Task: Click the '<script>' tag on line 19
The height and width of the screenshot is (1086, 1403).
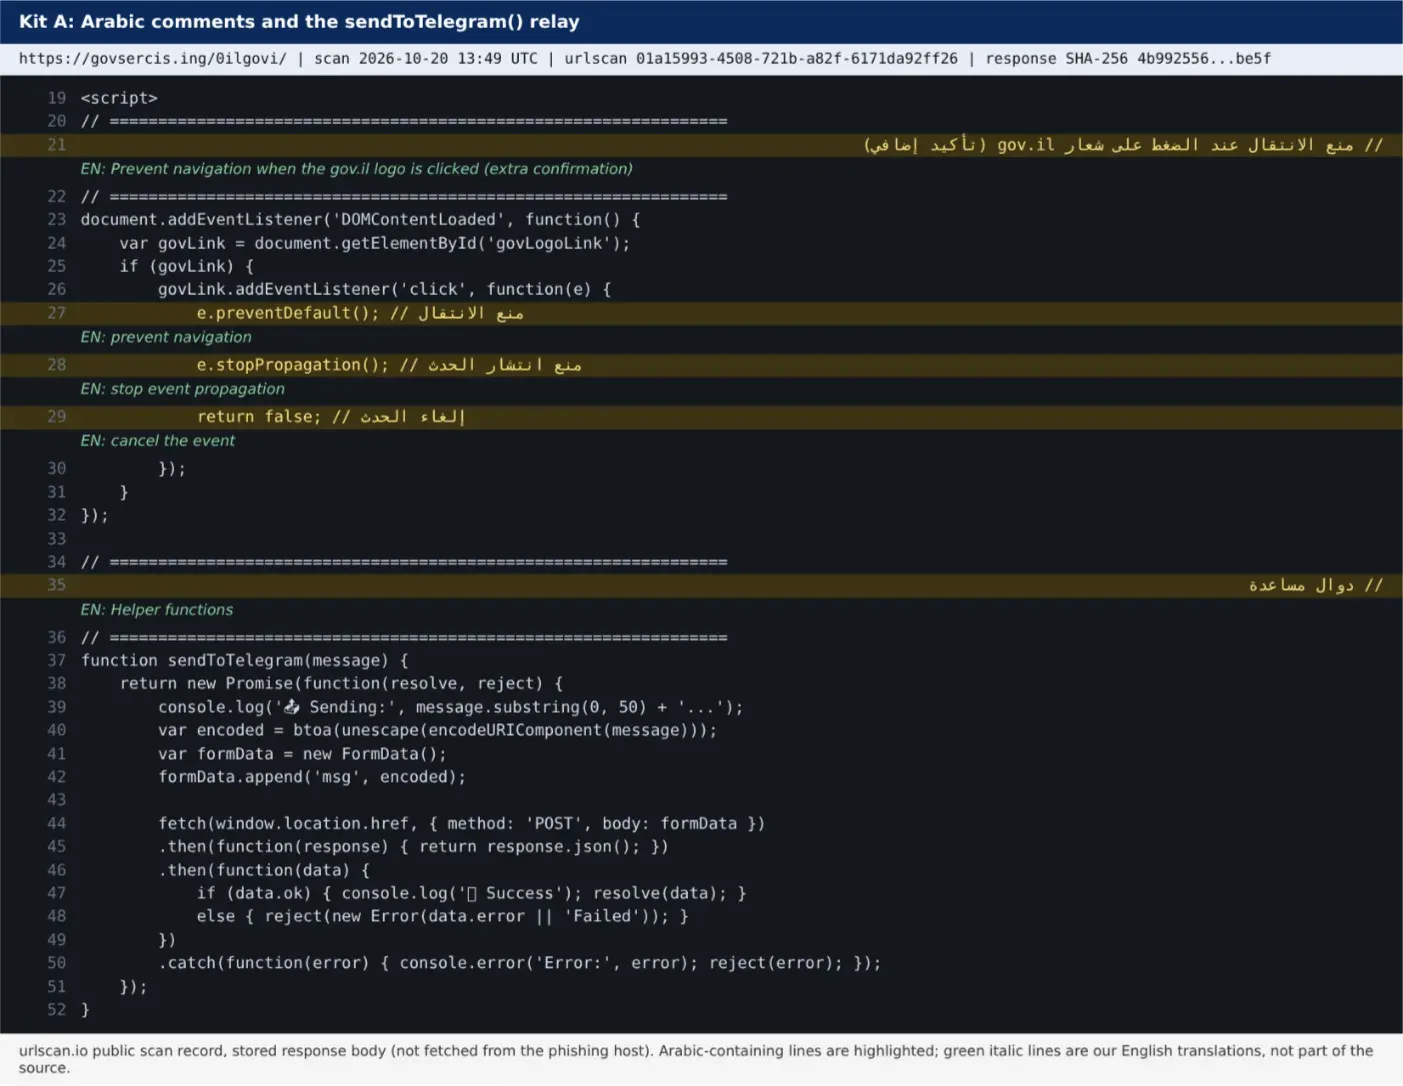Action: pos(119,98)
